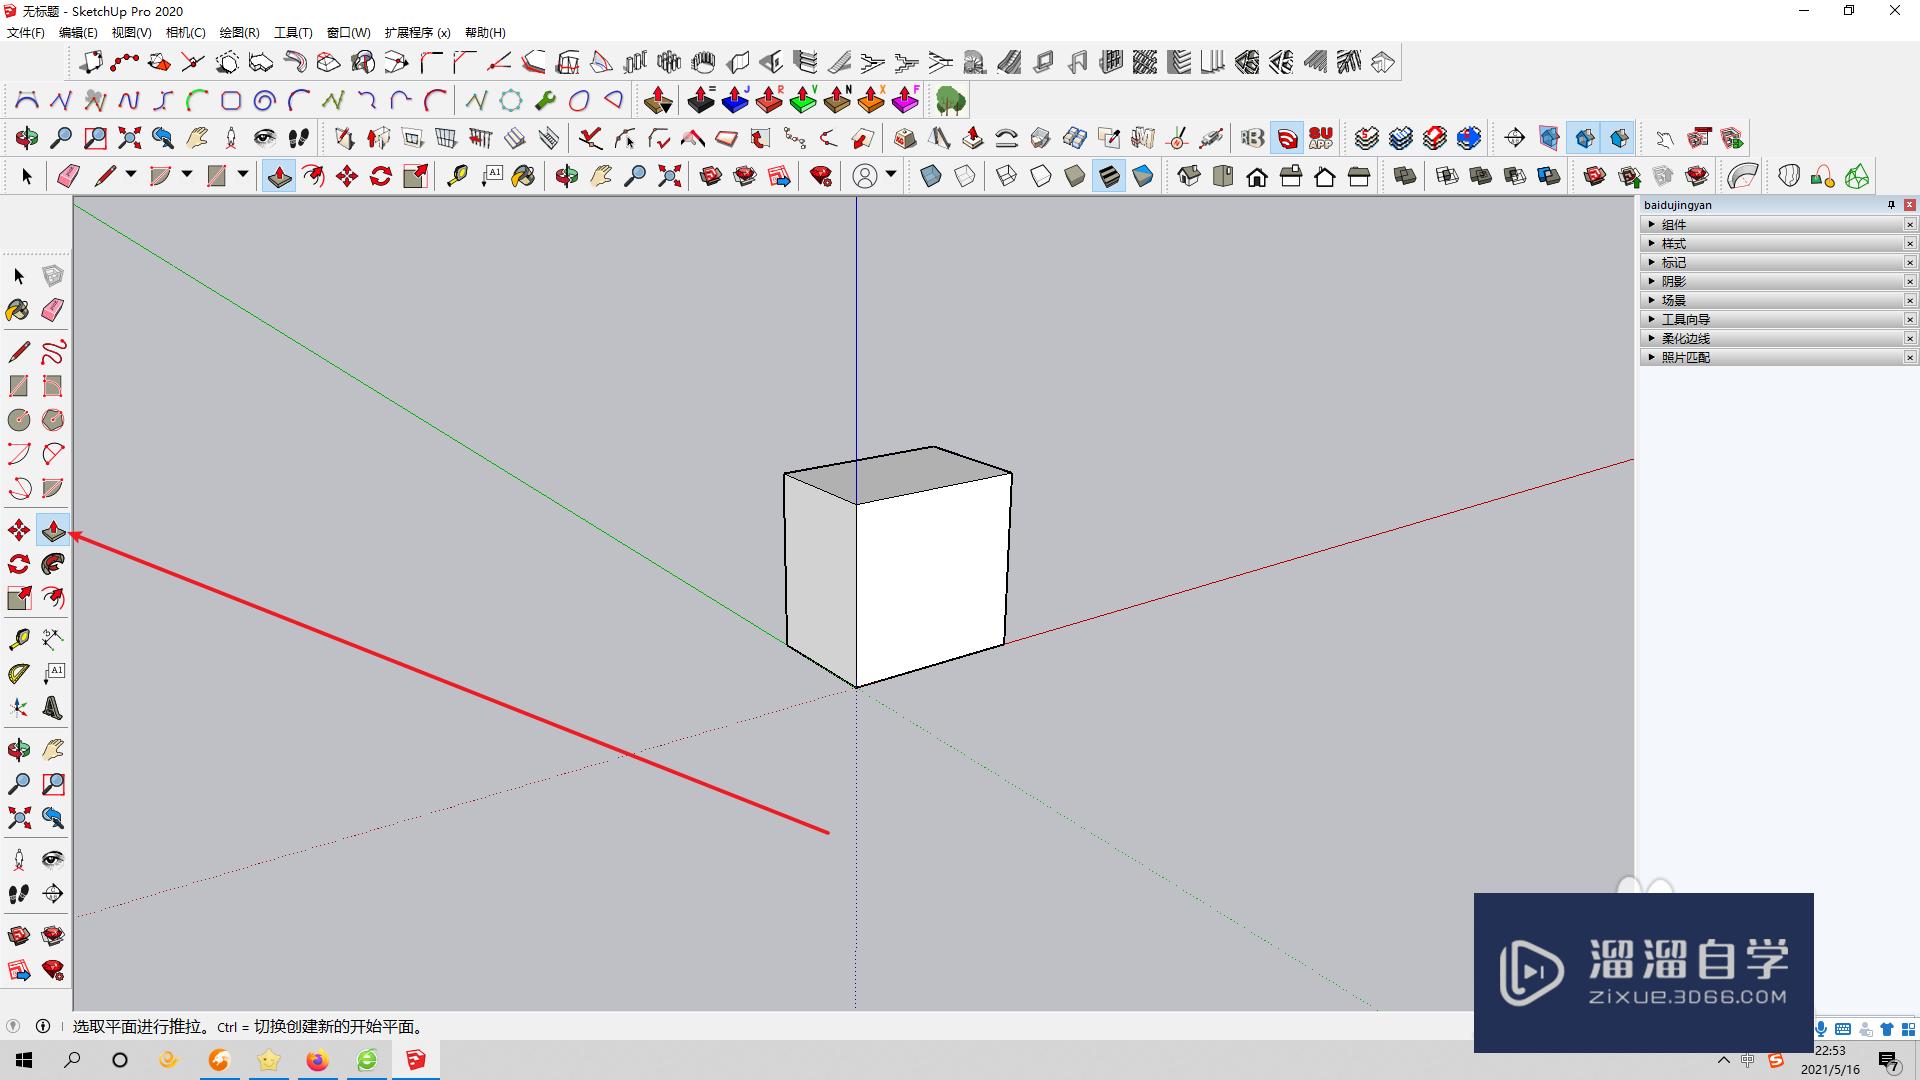Select the 3D Text tool in left toolbar
This screenshot has height=1080, width=1920.
[53, 708]
